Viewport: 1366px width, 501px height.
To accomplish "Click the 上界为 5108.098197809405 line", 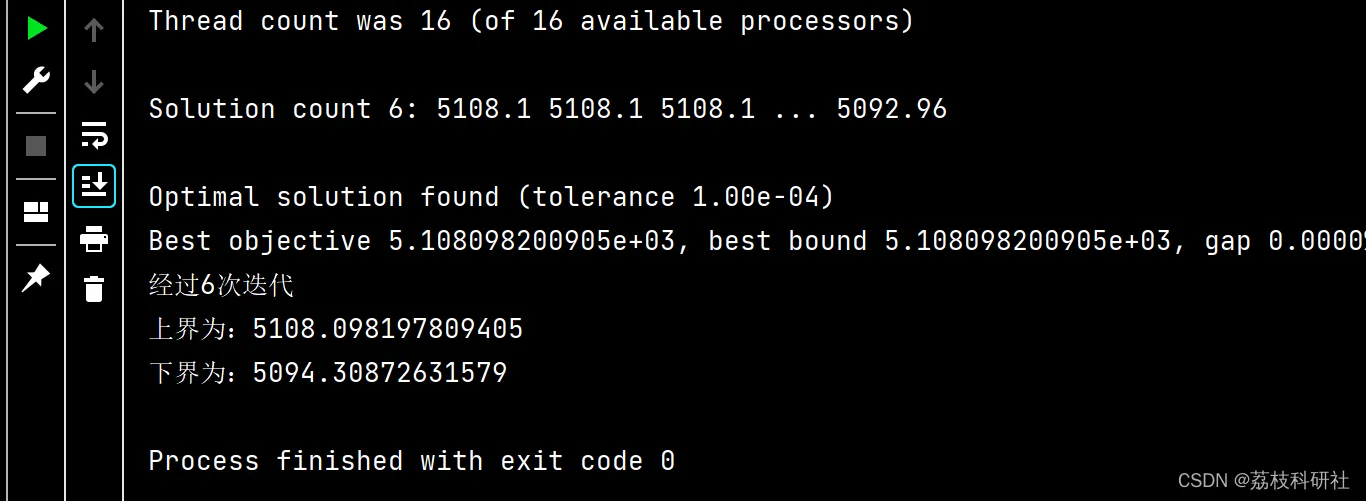I will point(336,329).
